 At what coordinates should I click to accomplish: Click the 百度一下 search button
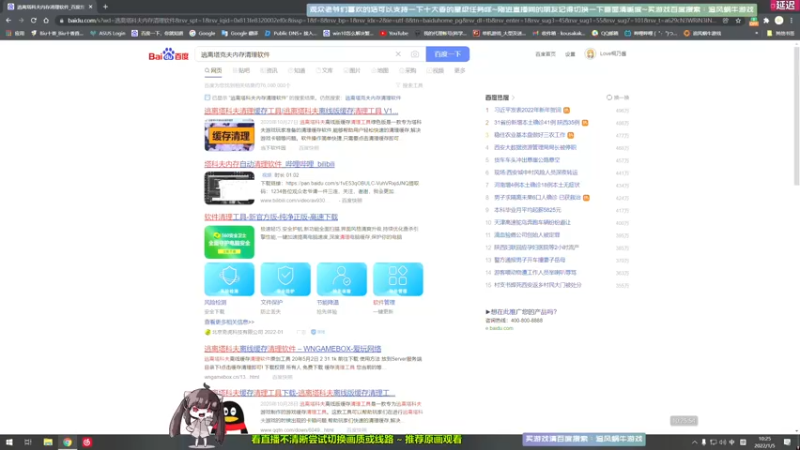tap(447, 54)
